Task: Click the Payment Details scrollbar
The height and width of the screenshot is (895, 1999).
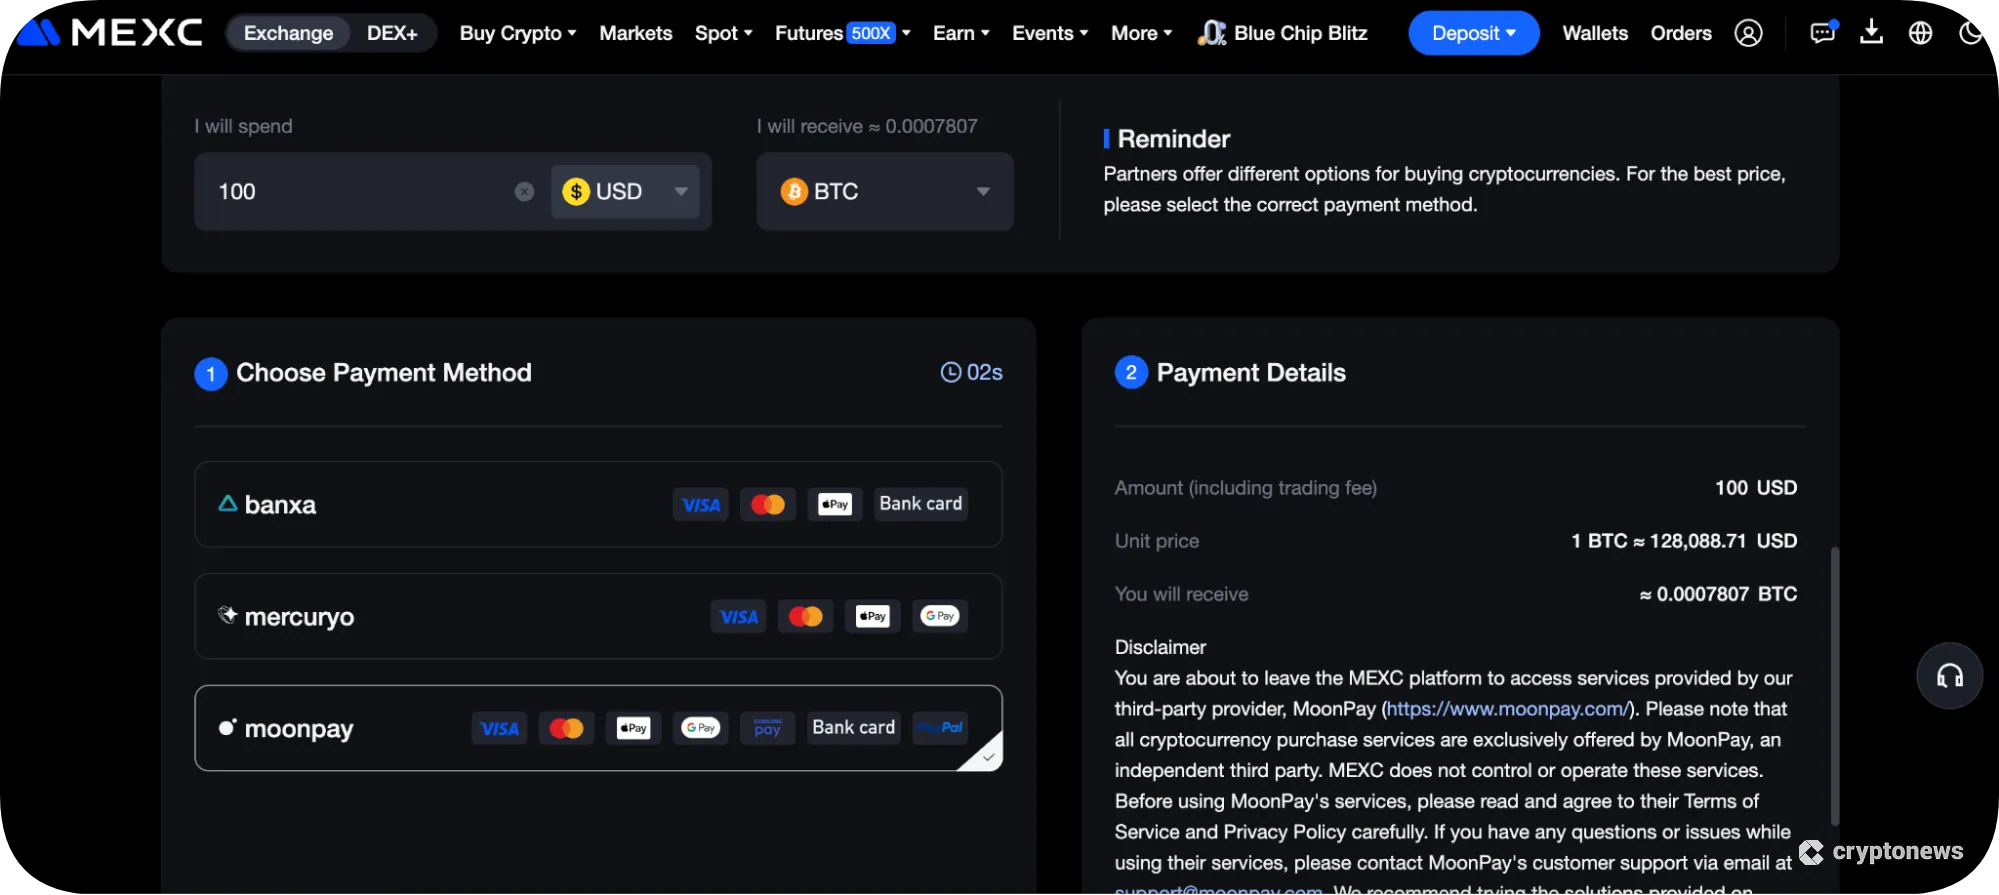Action: tap(1834, 686)
